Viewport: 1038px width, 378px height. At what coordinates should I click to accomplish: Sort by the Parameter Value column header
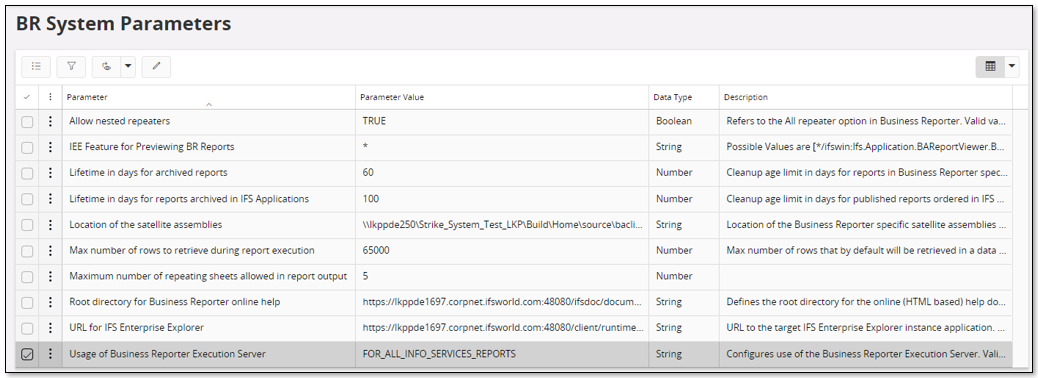[392, 97]
